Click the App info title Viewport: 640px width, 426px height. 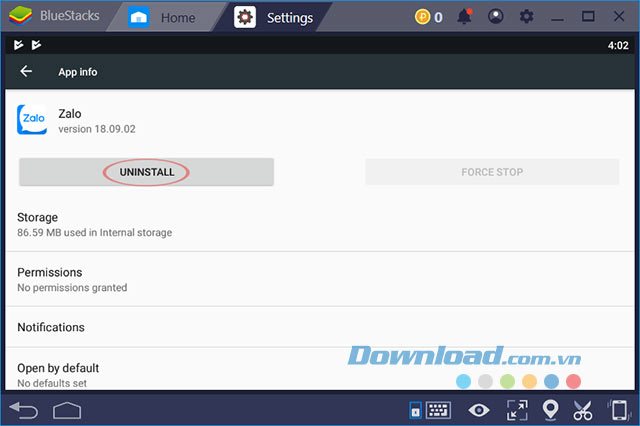pyautogui.click(x=78, y=72)
